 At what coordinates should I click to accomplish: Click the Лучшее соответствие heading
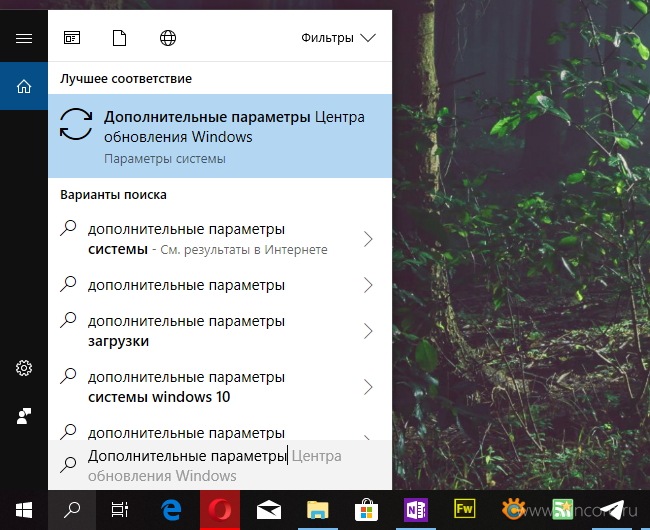point(126,79)
